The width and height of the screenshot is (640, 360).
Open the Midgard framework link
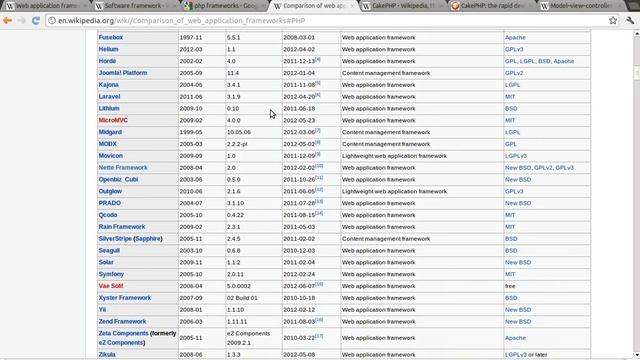tap(110, 132)
